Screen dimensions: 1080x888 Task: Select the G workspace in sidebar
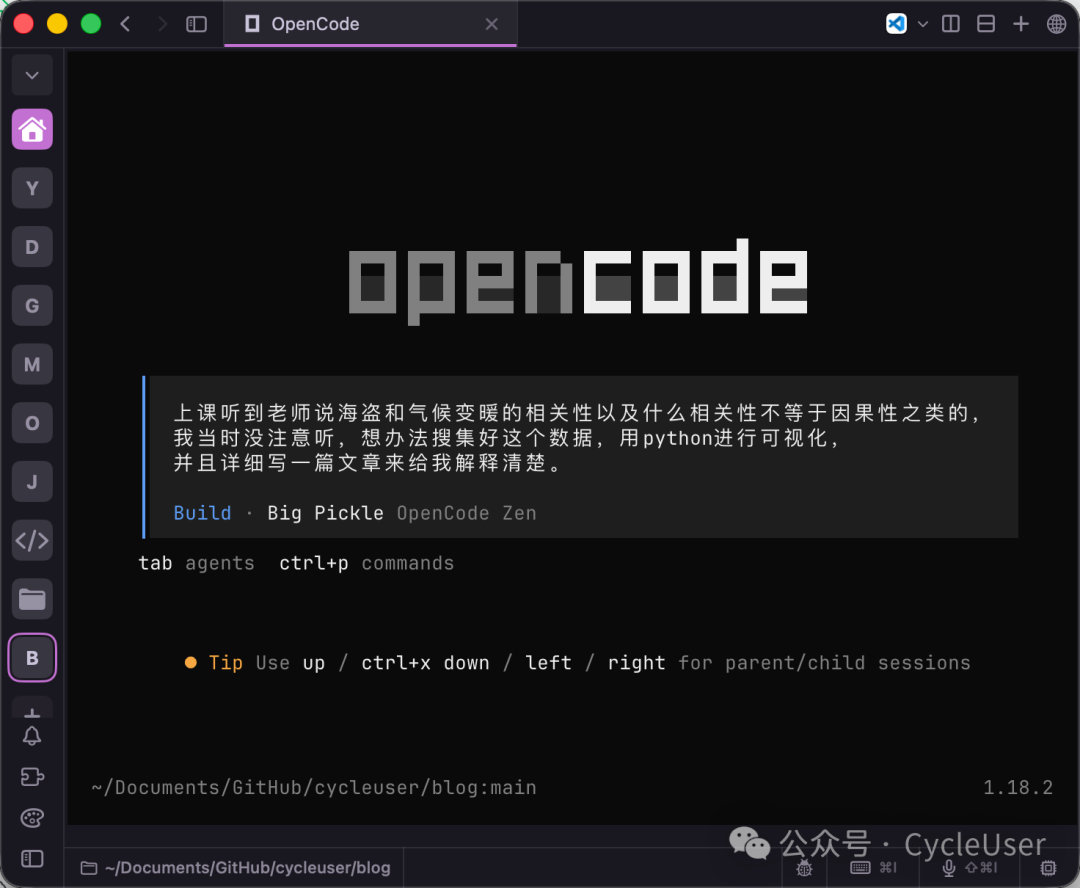32,305
